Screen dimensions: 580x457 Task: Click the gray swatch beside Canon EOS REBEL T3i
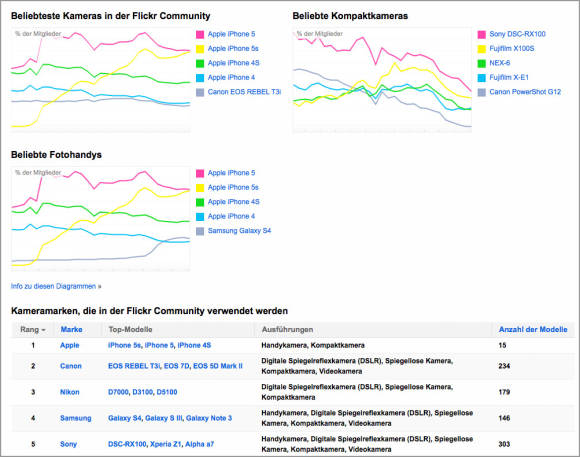pyautogui.click(x=200, y=92)
